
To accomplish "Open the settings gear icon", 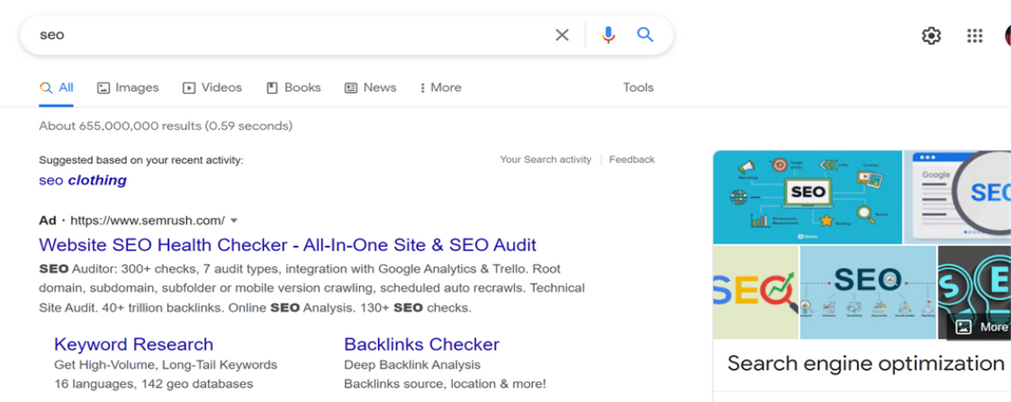I will (931, 36).
